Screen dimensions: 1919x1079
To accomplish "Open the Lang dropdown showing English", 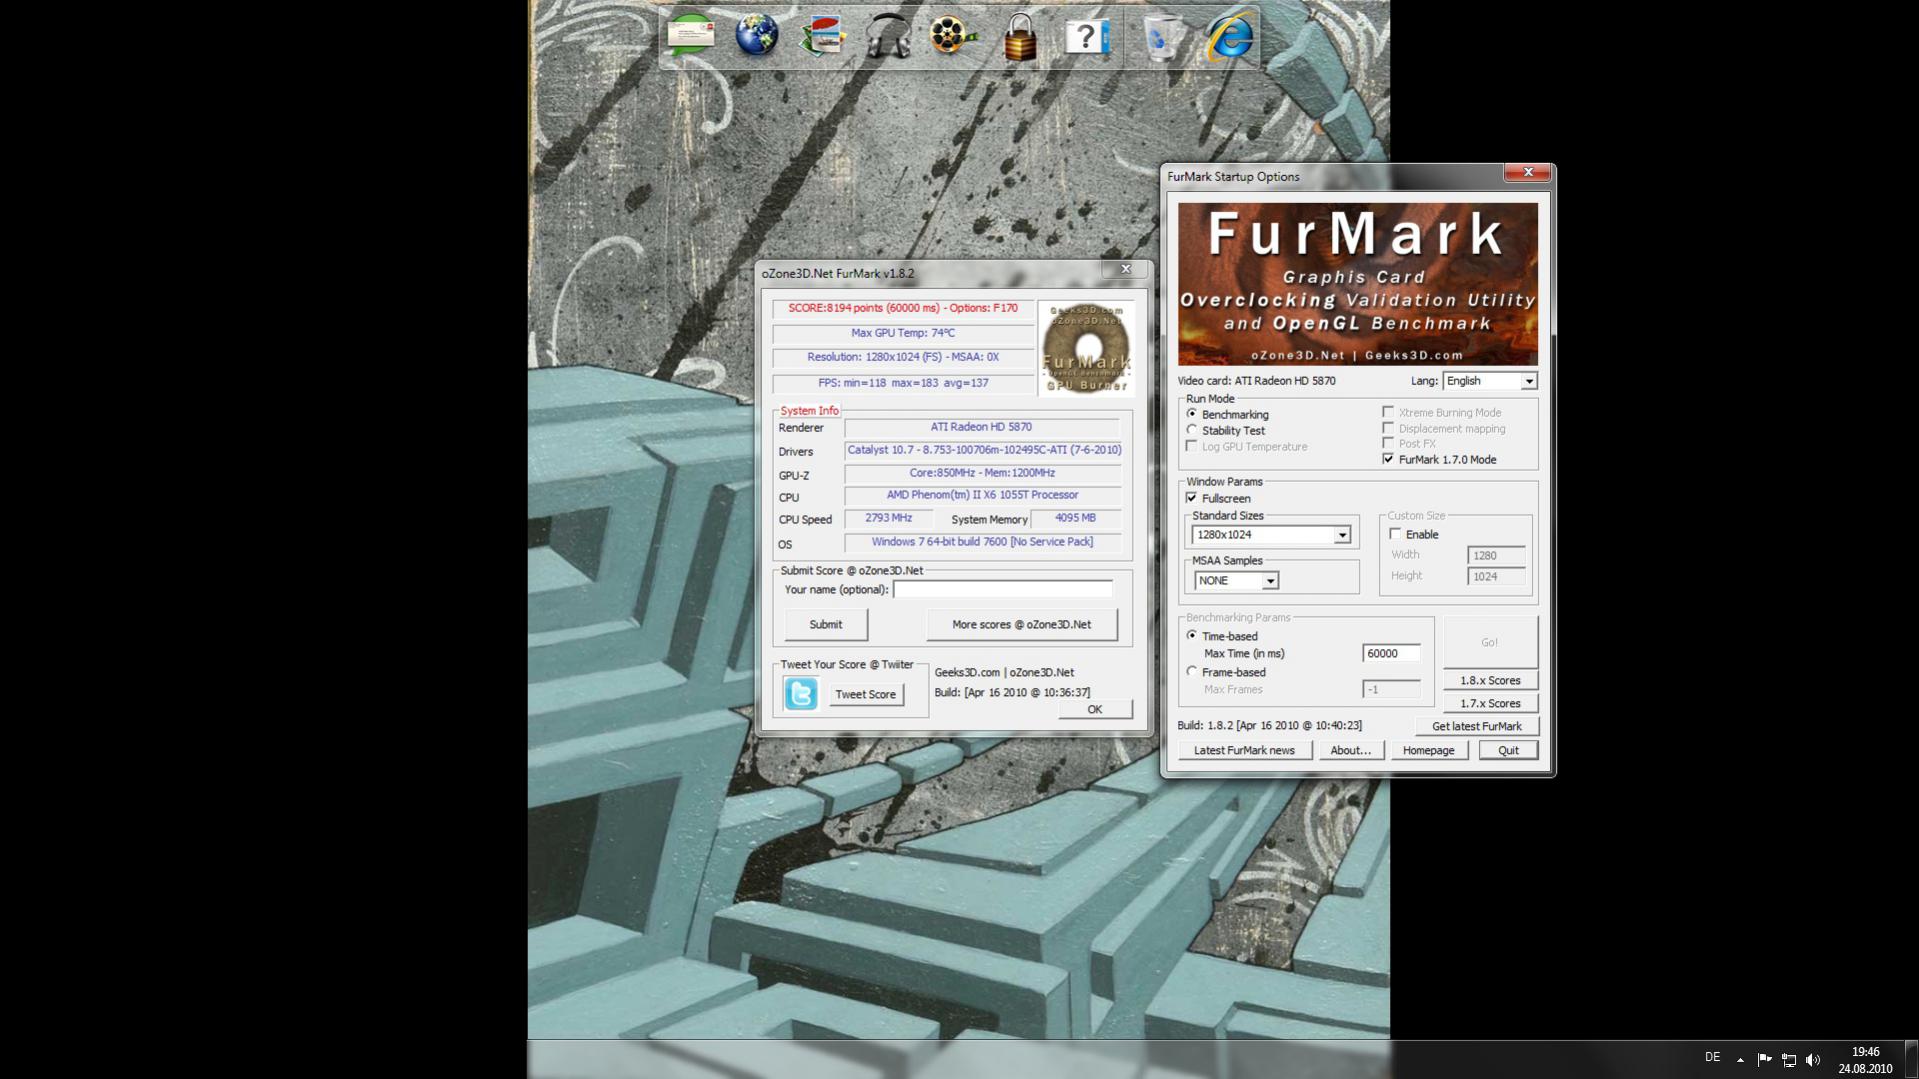I will click(x=1490, y=381).
